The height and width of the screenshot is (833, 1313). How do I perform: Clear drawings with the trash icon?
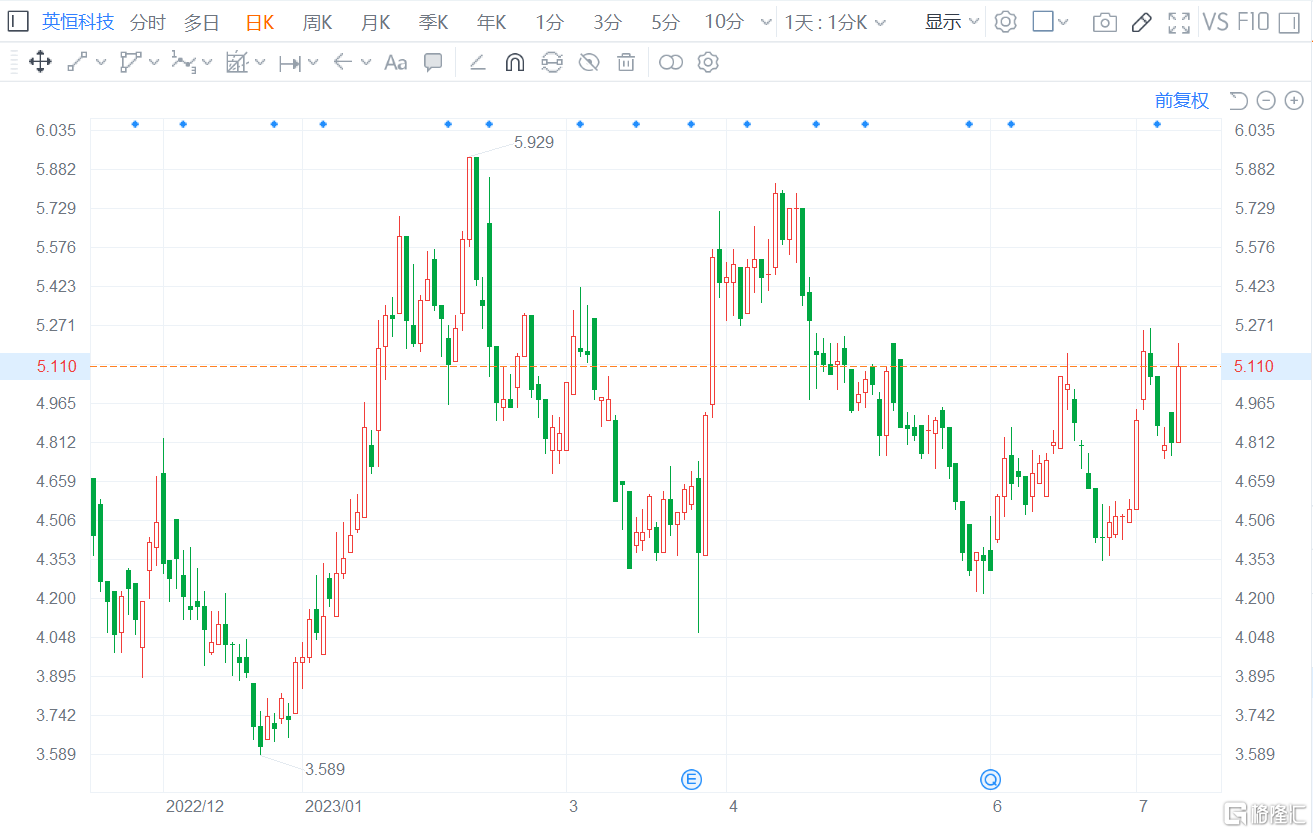[625, 62]
